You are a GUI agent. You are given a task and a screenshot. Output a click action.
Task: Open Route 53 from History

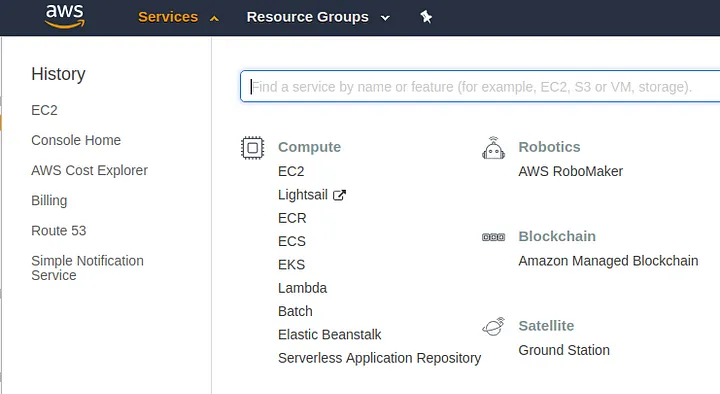(x=58, y=231)
